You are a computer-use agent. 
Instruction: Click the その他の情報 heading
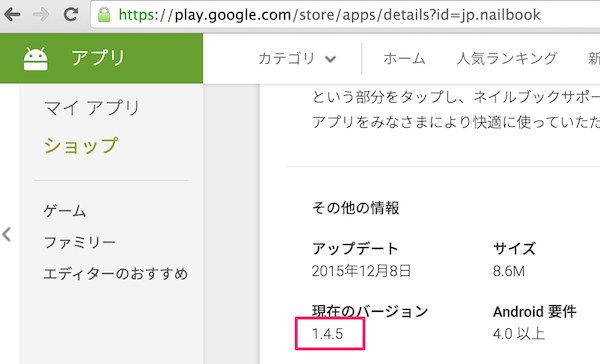(x=355, y=208)
